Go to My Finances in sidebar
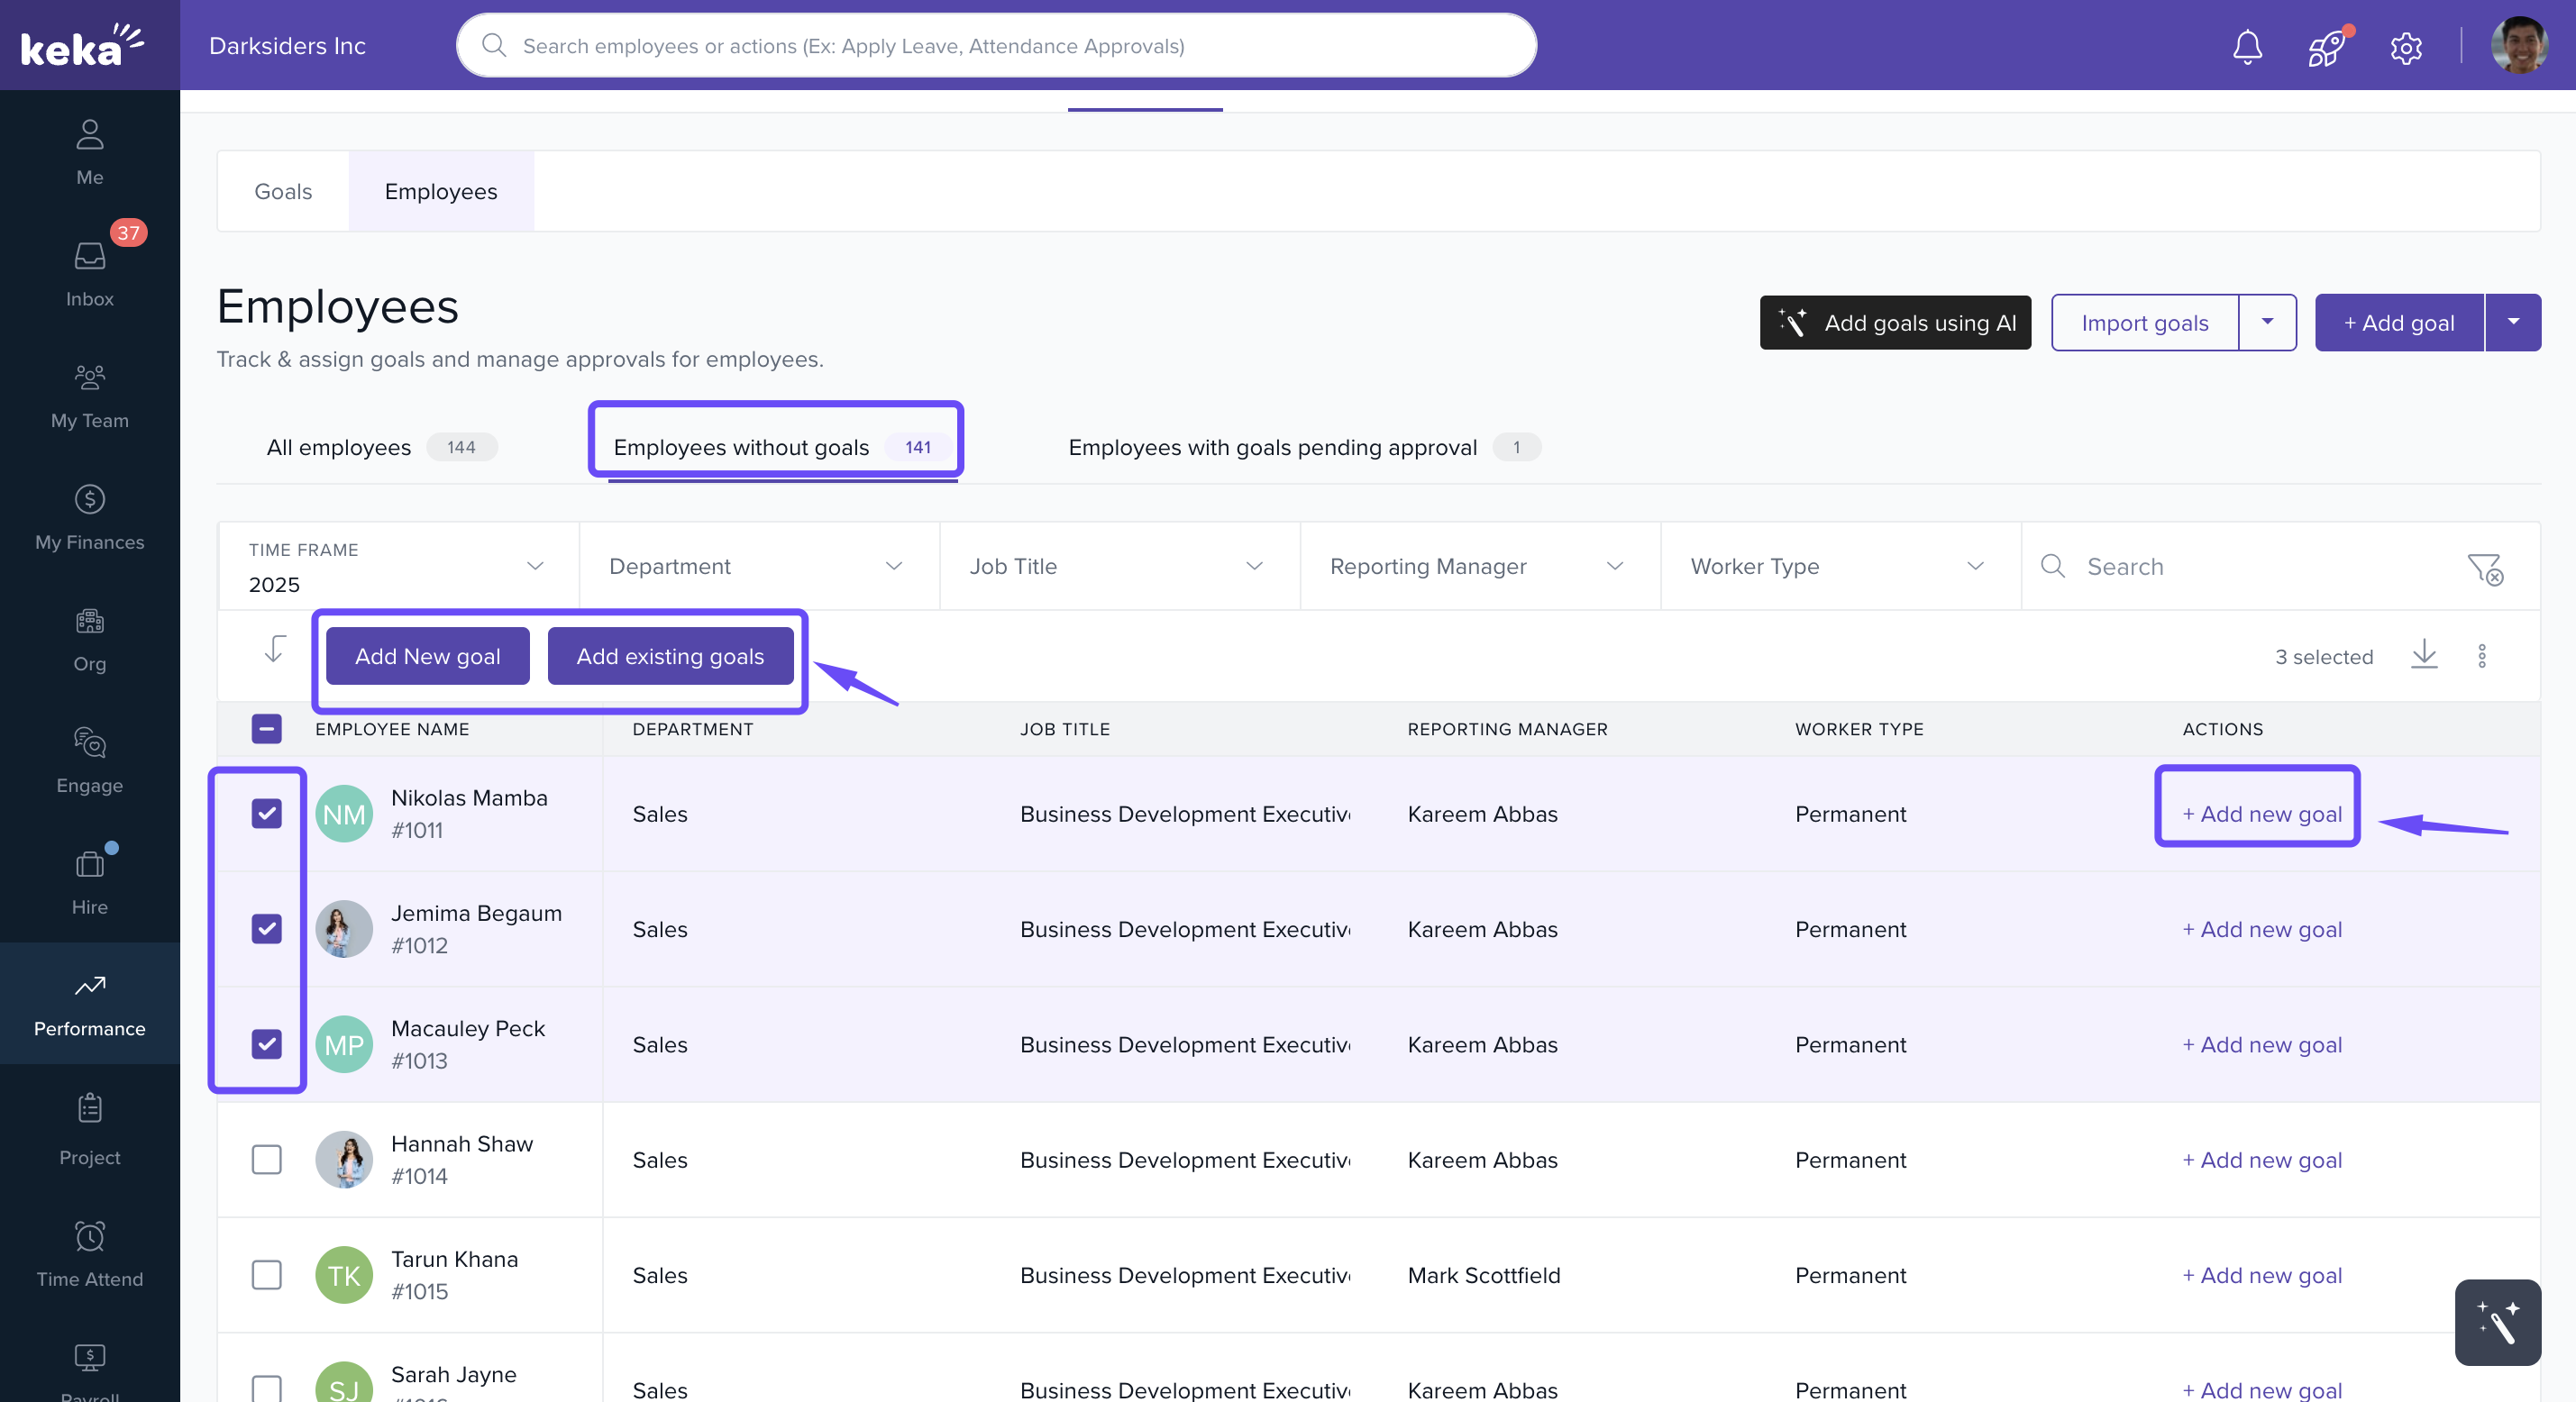Viewport: 2576px width, 1402px height. (89, 517)
